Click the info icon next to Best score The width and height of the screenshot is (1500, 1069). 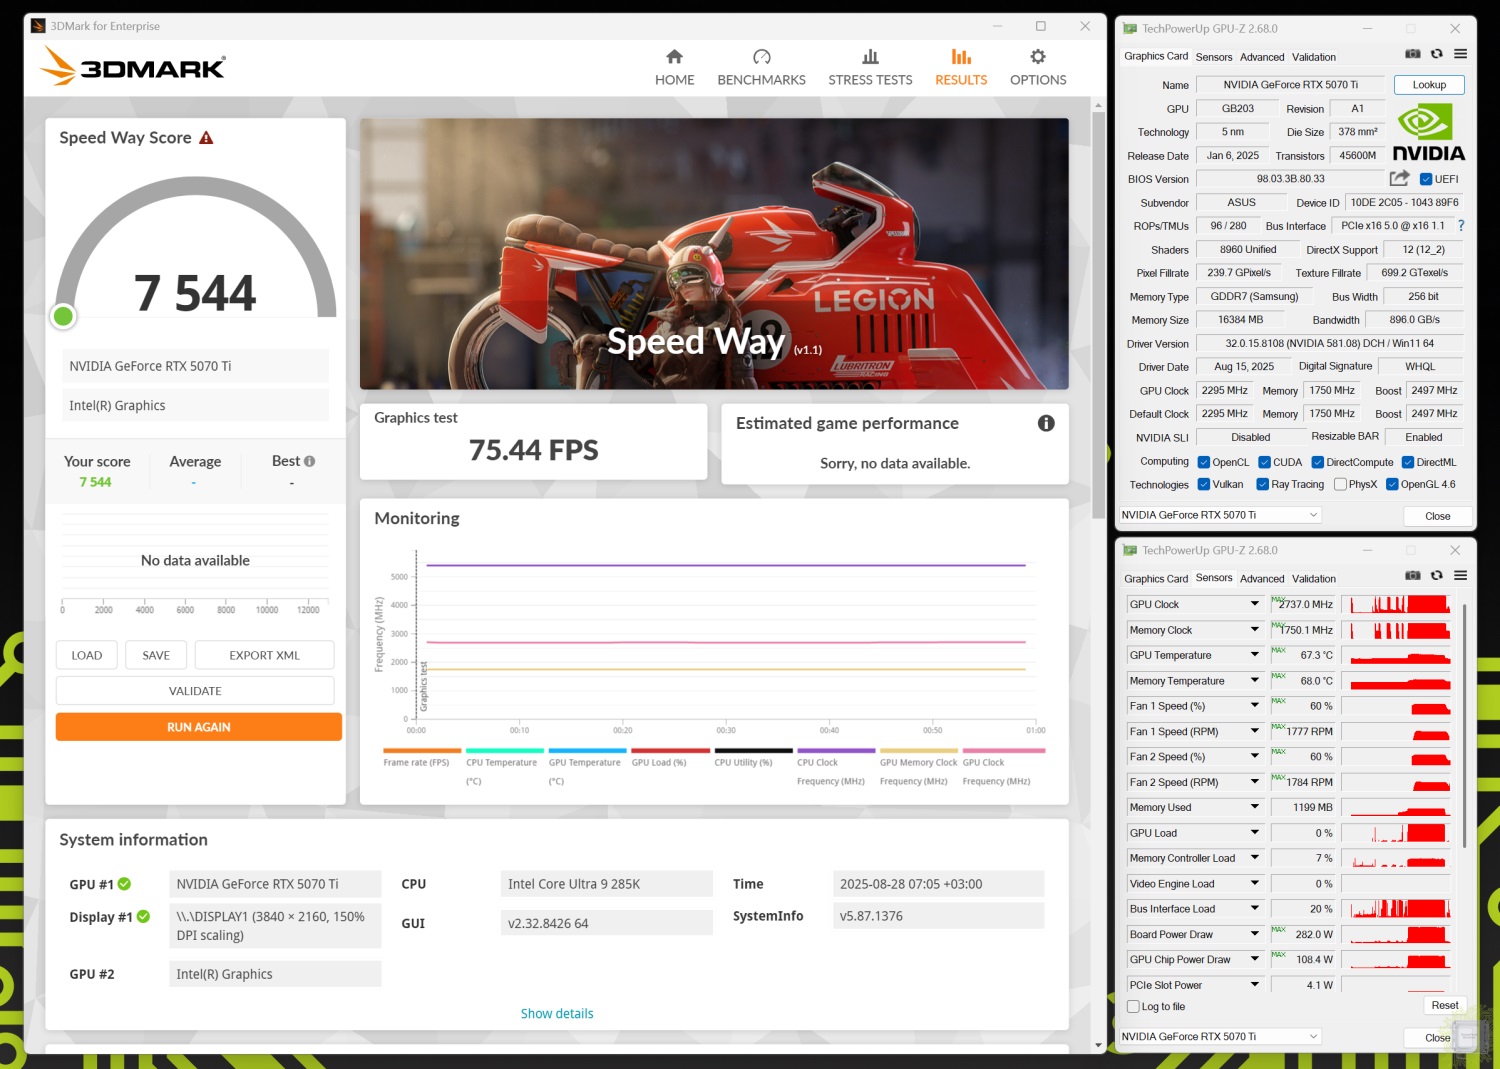310,461
